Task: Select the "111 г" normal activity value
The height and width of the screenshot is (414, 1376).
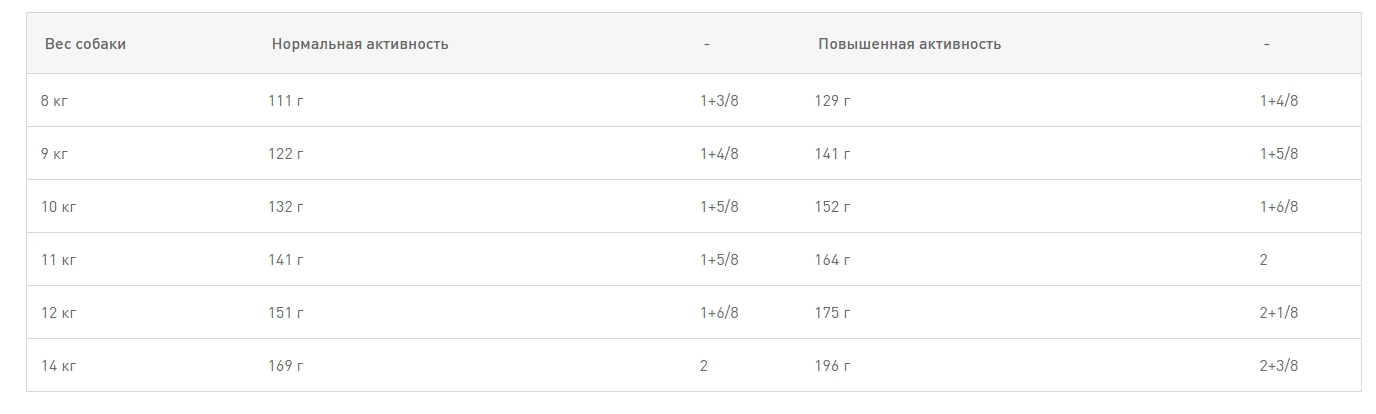Action: [286, 101]
